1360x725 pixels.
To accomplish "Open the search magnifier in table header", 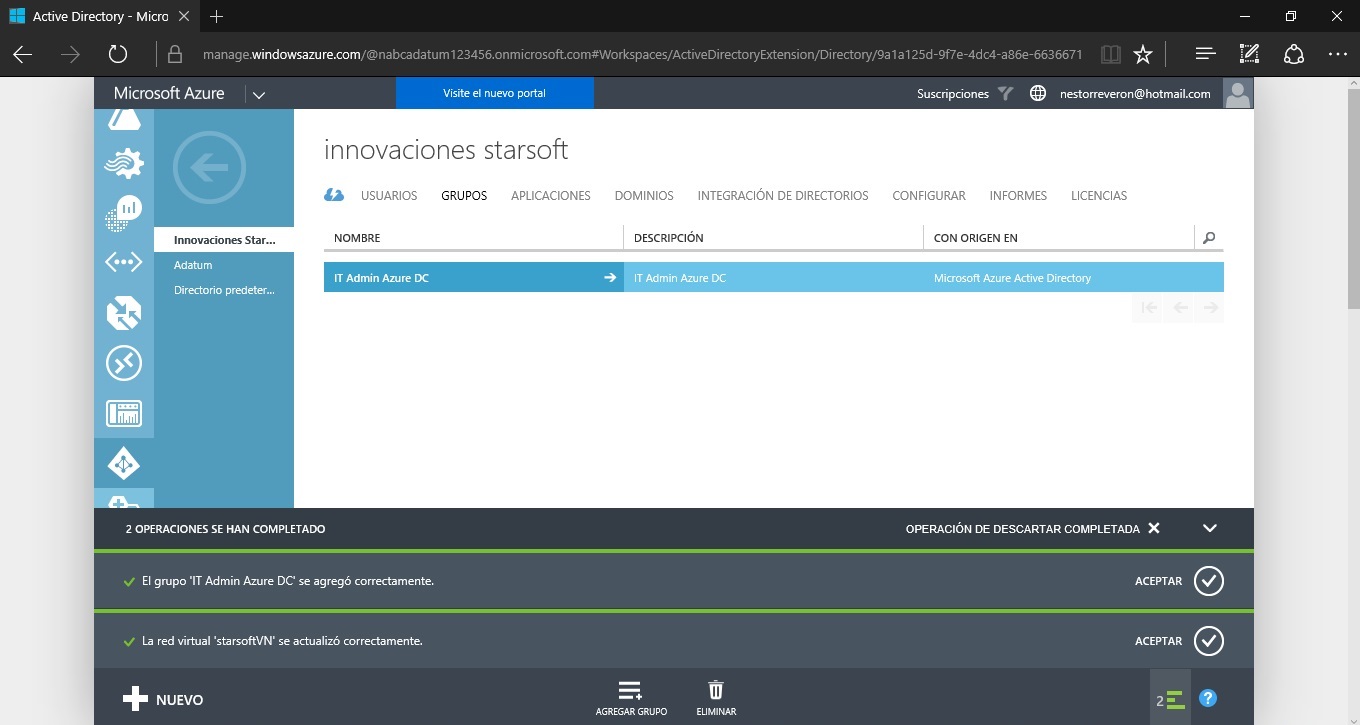I will point(1209,238).
